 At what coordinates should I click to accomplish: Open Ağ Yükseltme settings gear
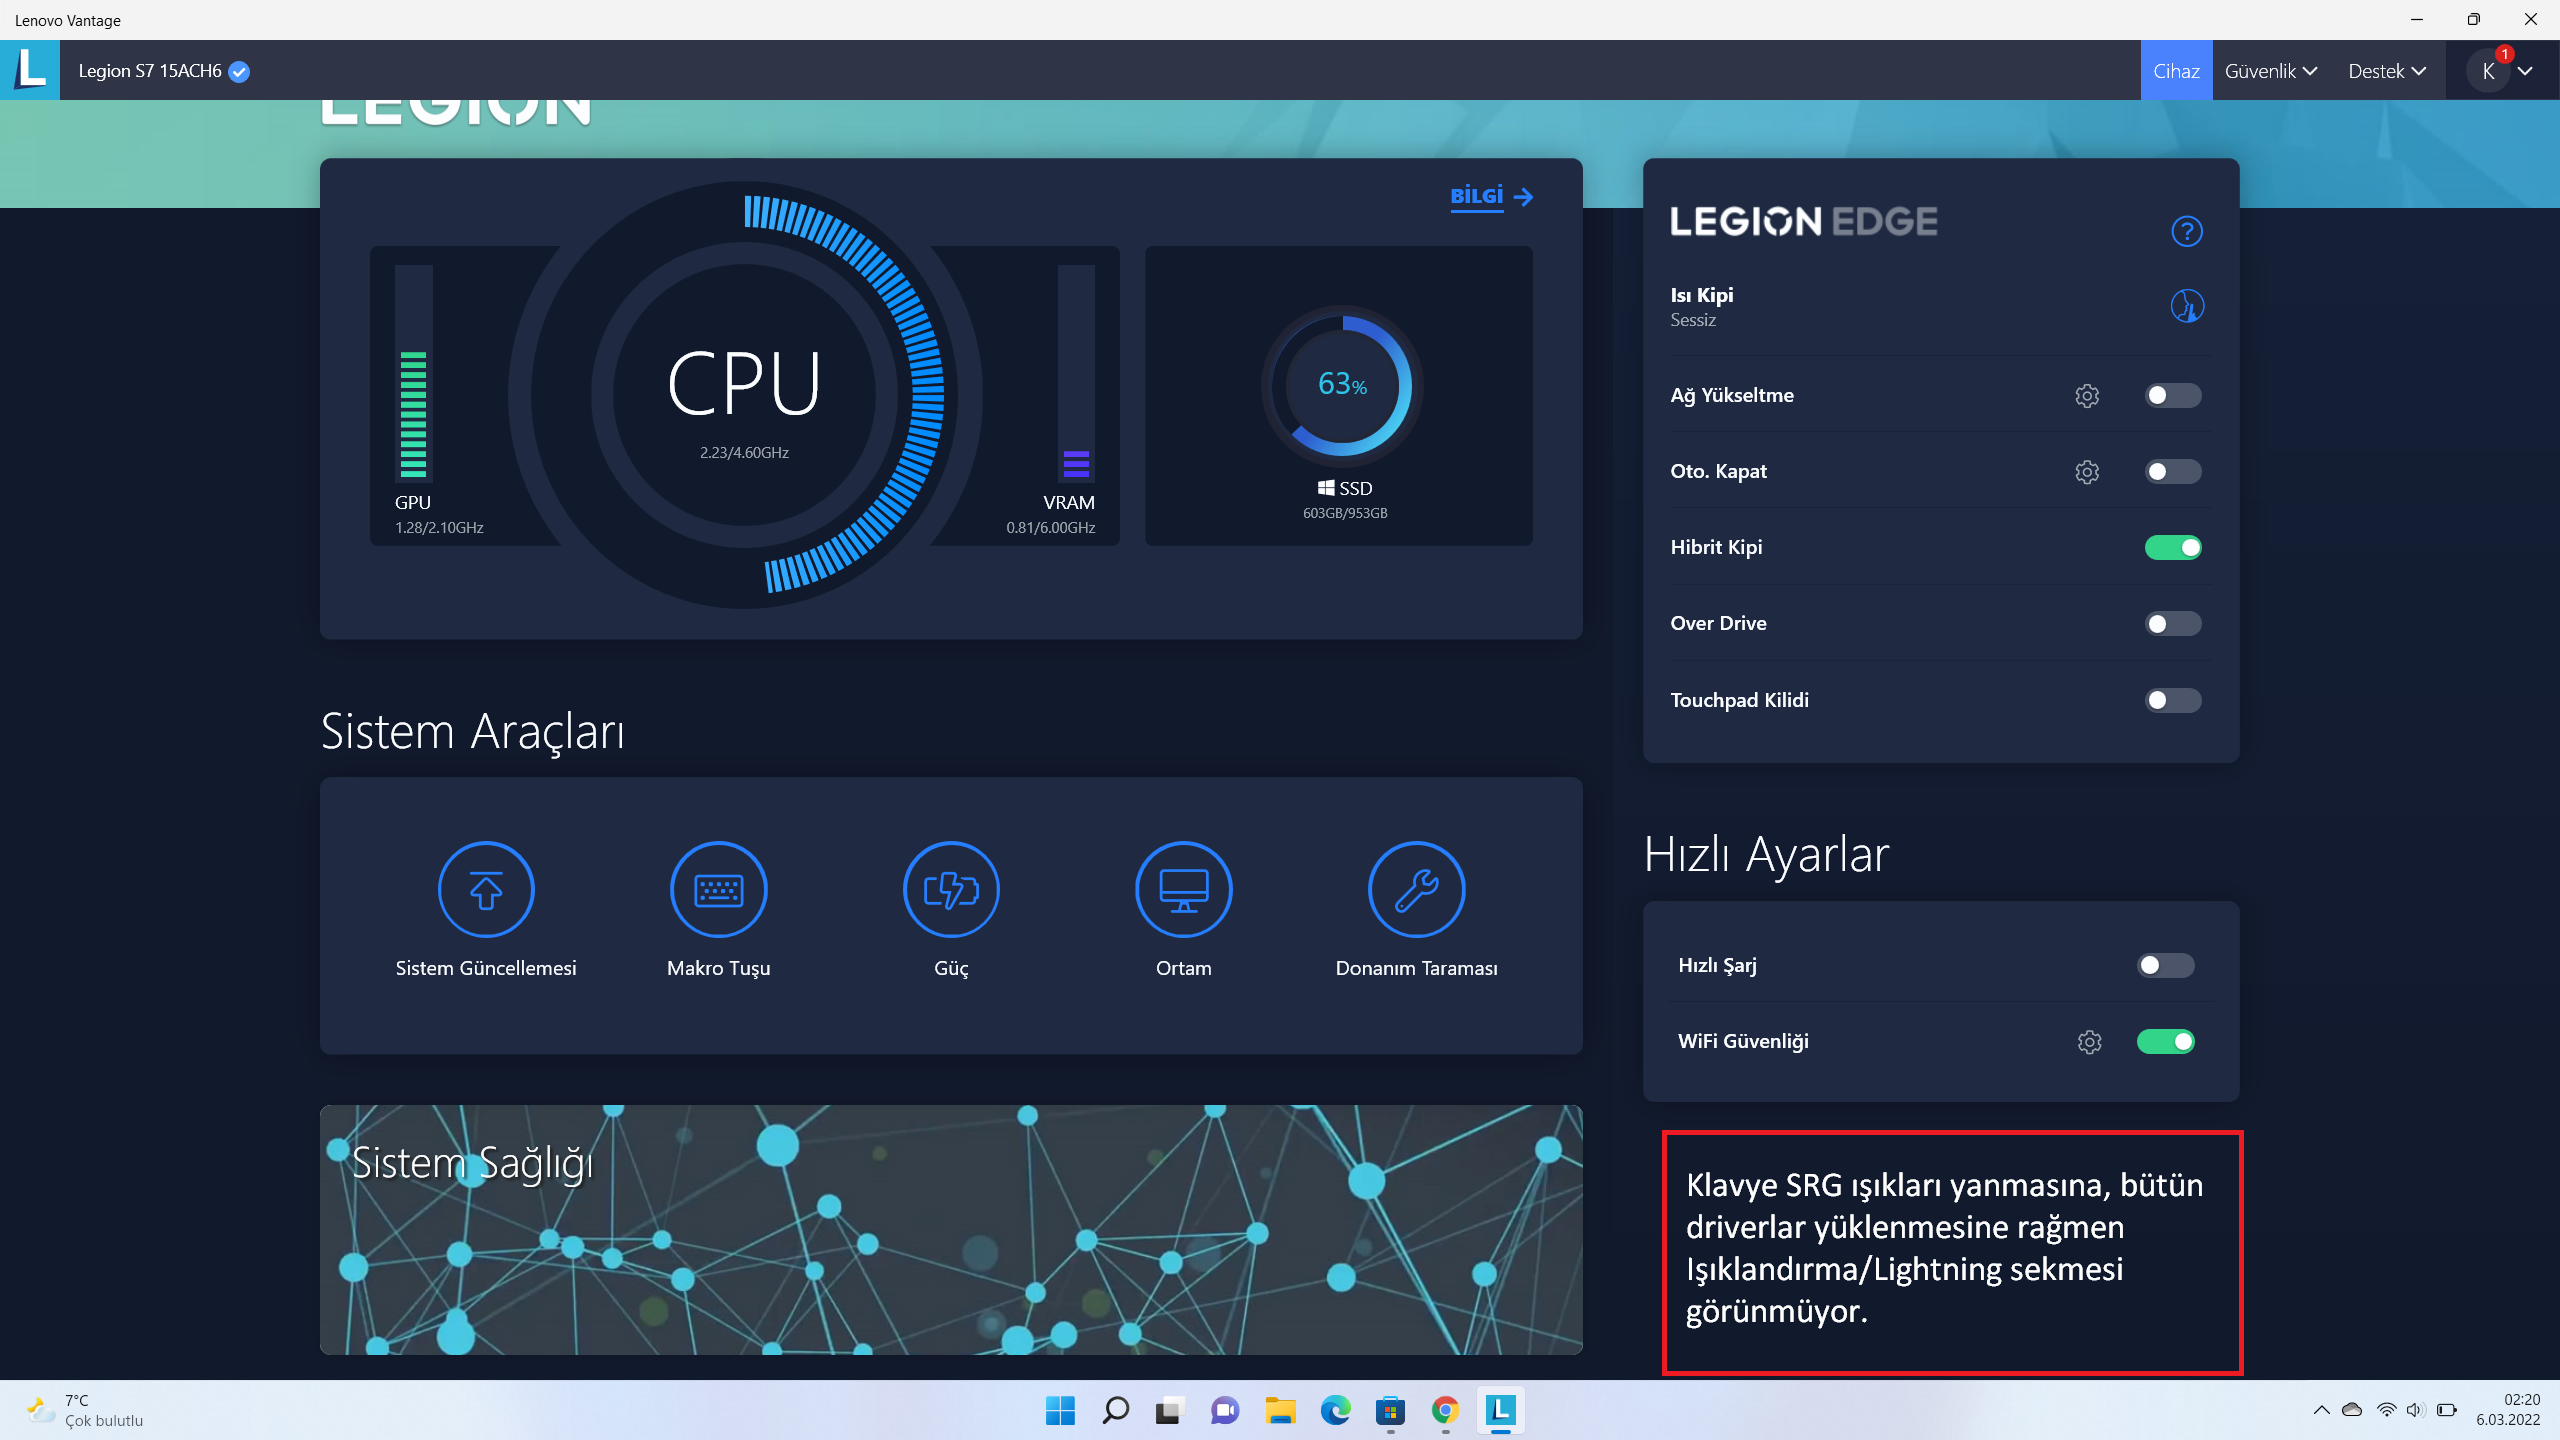pyautogui.click(x=2087, y=396)
